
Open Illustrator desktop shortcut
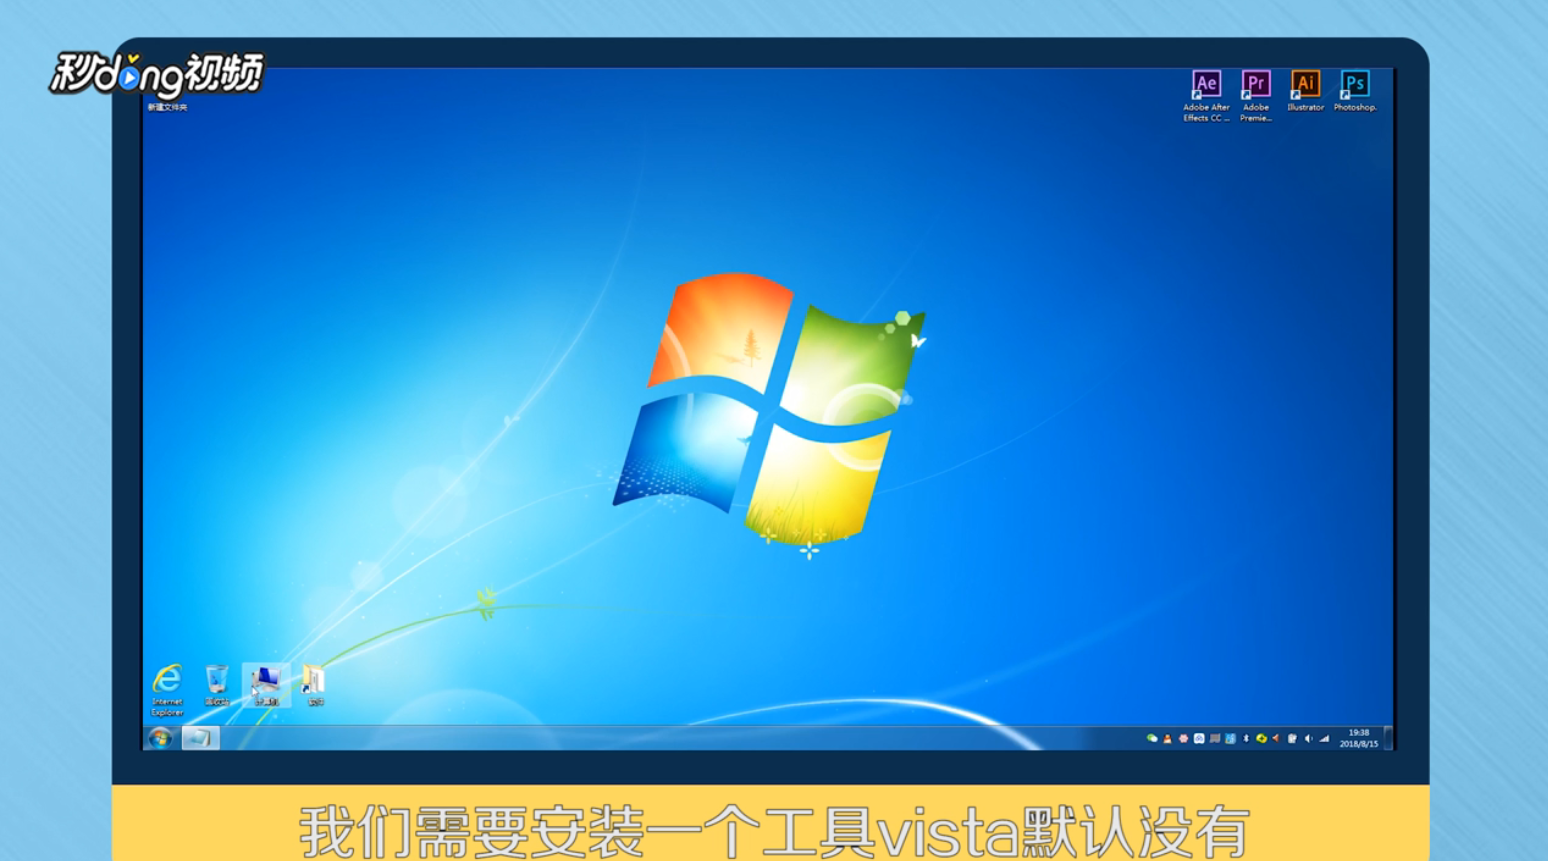(x=1305, y=91)
